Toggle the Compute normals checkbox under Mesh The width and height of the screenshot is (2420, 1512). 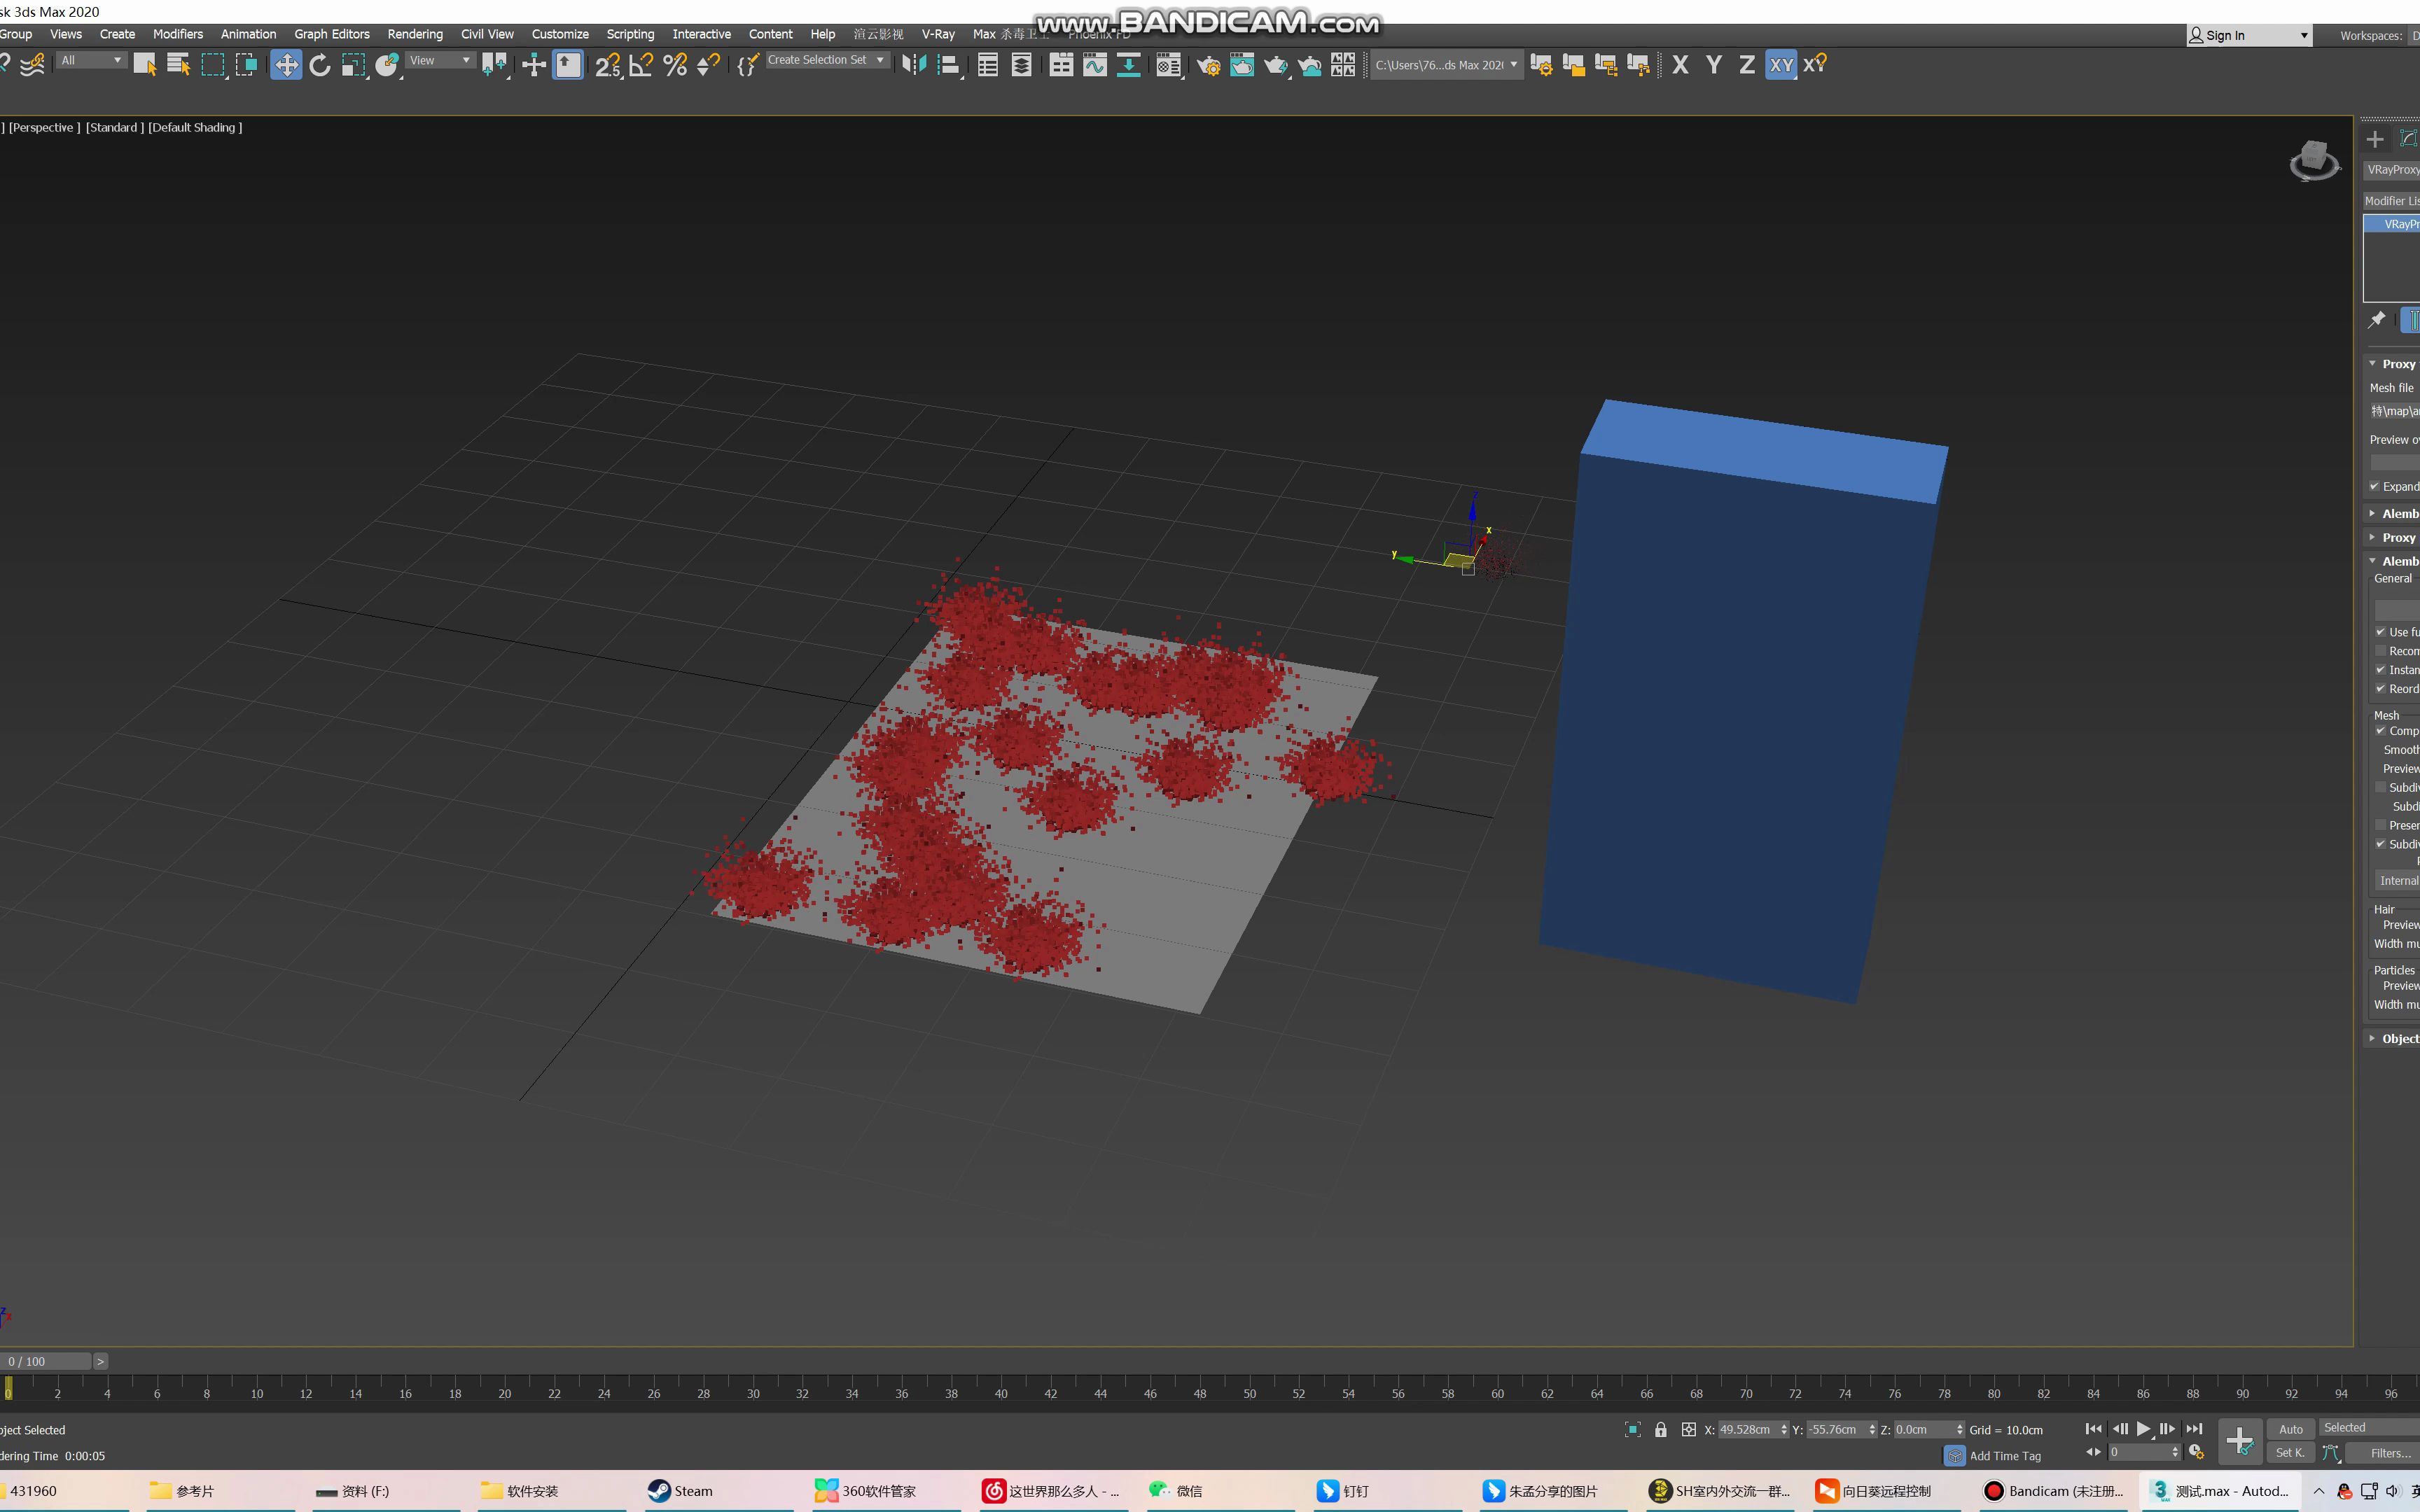pyautogui.click(x=2381, y=731)
